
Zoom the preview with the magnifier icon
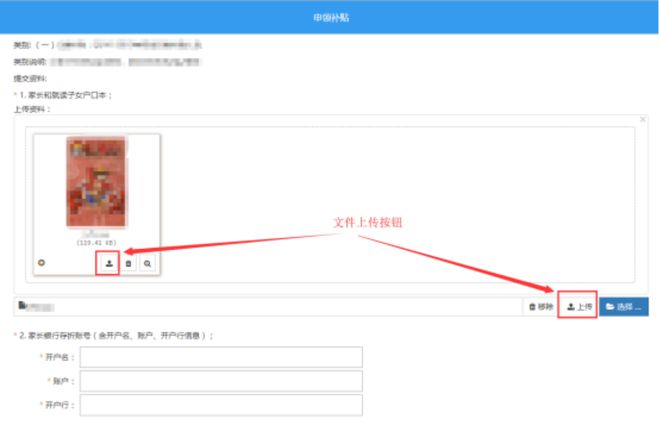coord(147,264)
